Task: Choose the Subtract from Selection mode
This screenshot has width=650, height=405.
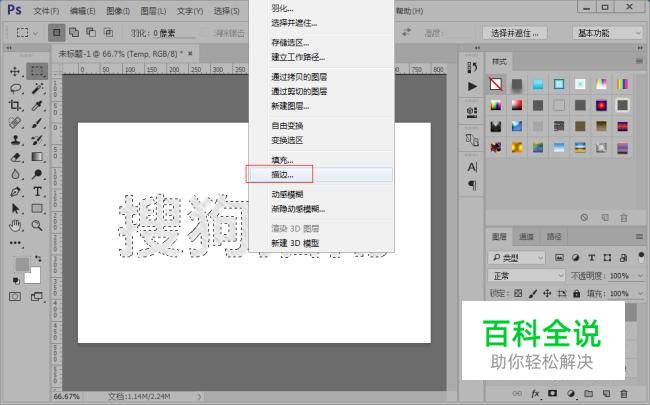Action: [91, 32]
